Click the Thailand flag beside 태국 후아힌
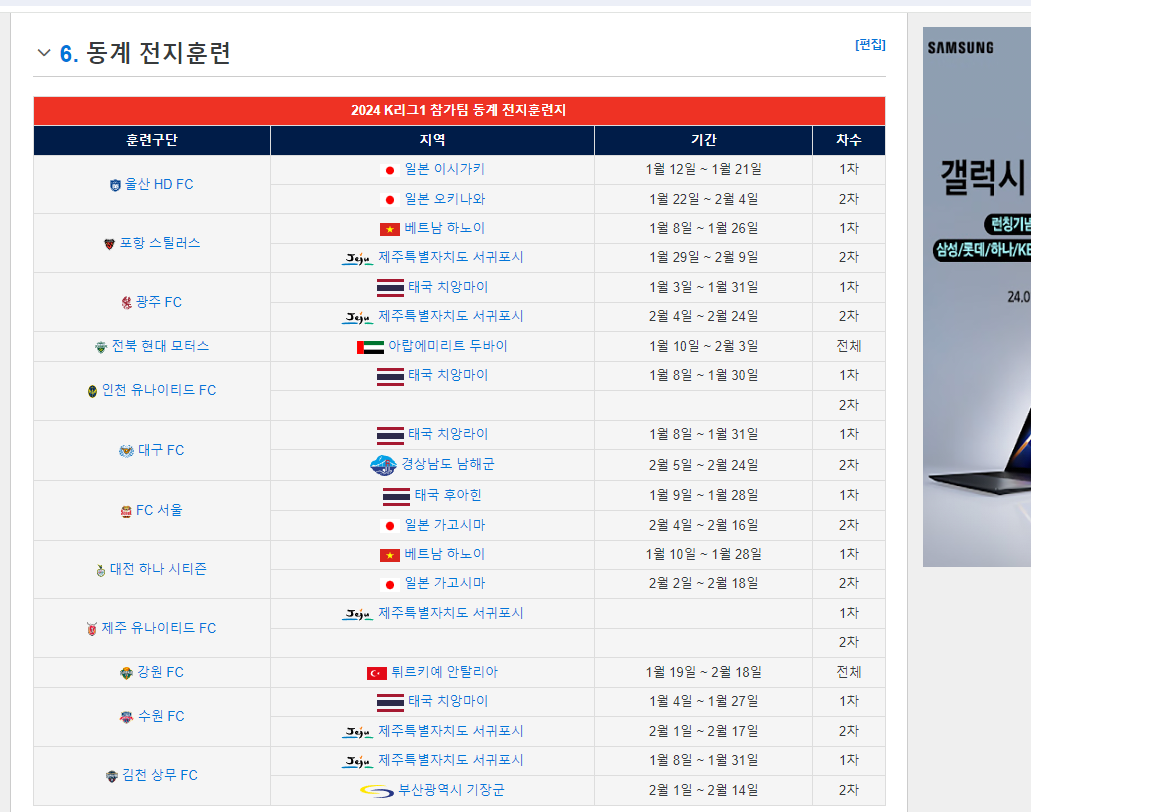 tap(397, 497)
